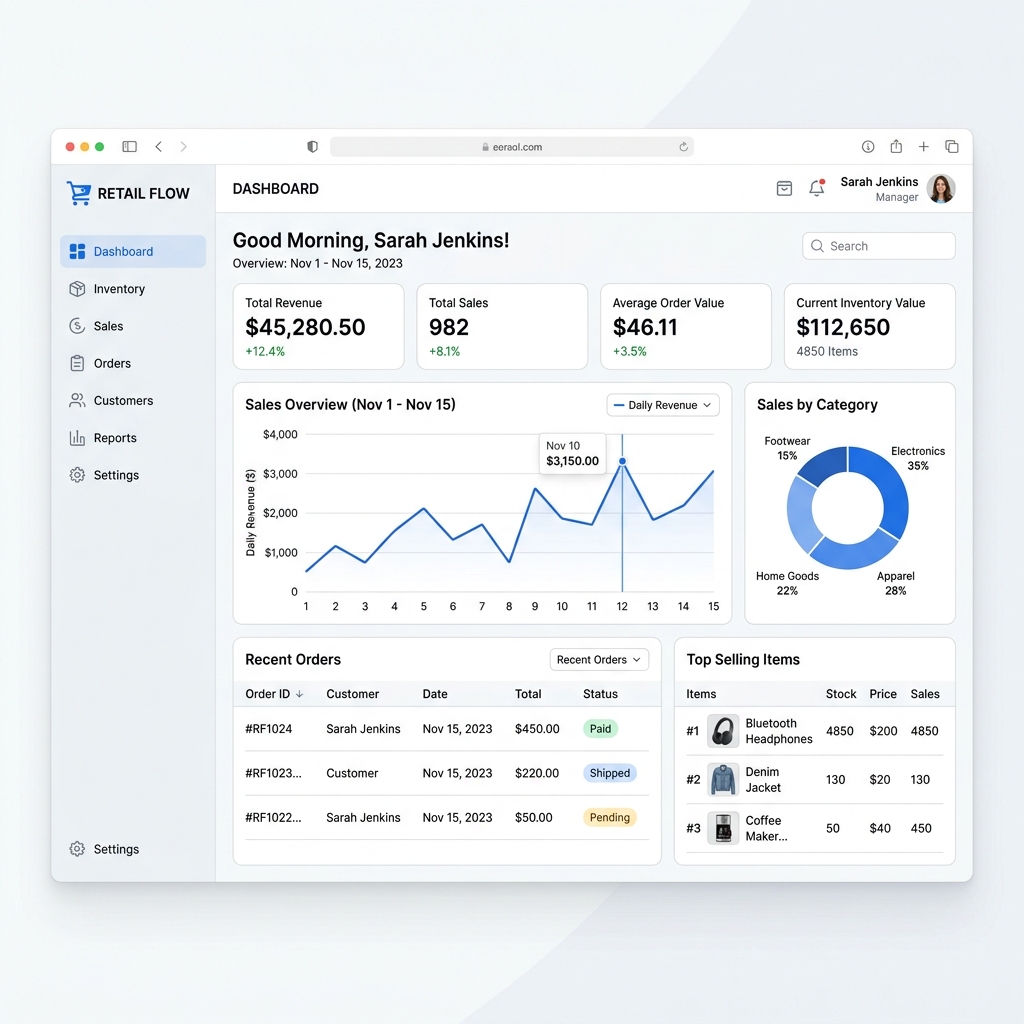This screenshot has width=1024, height=1024.
Task: Click the highlighted Nov 10 chart data point
Action: coord(622,461)
